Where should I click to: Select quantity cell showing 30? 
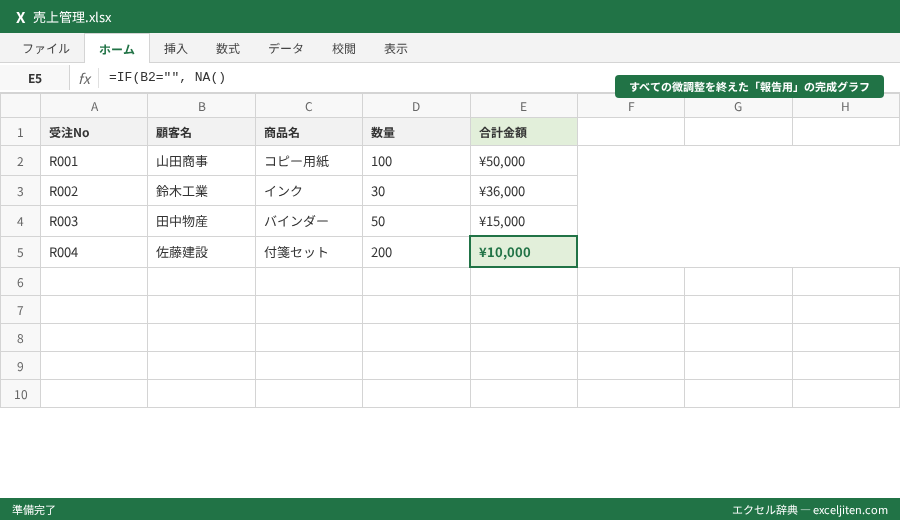coord(416,191)
